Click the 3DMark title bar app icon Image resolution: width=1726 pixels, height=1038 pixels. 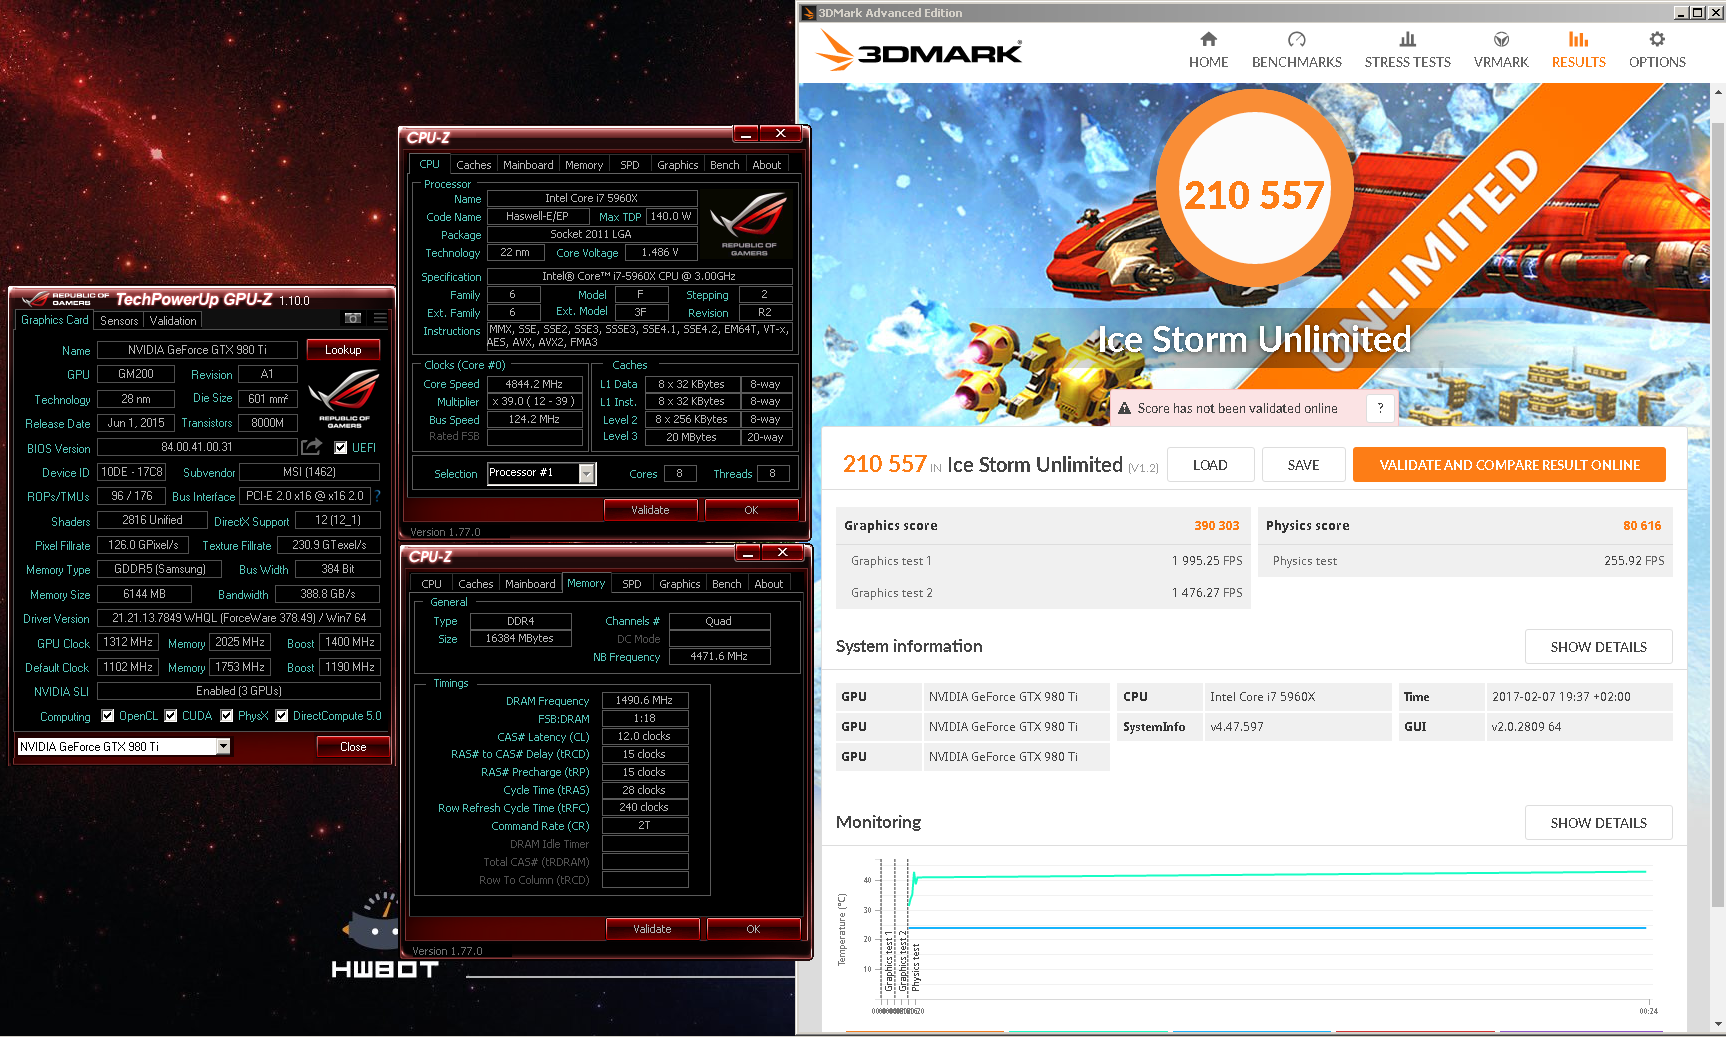coord(808,13)
